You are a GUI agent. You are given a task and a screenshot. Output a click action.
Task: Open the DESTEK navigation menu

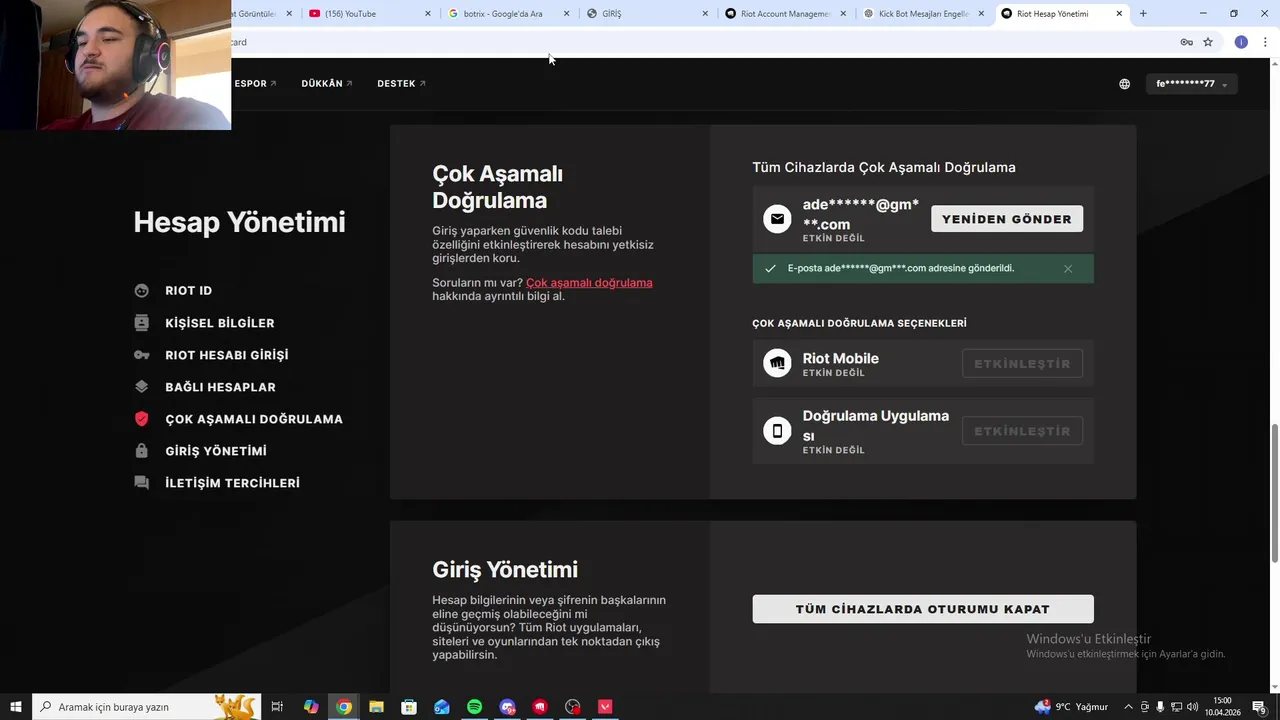402,84
